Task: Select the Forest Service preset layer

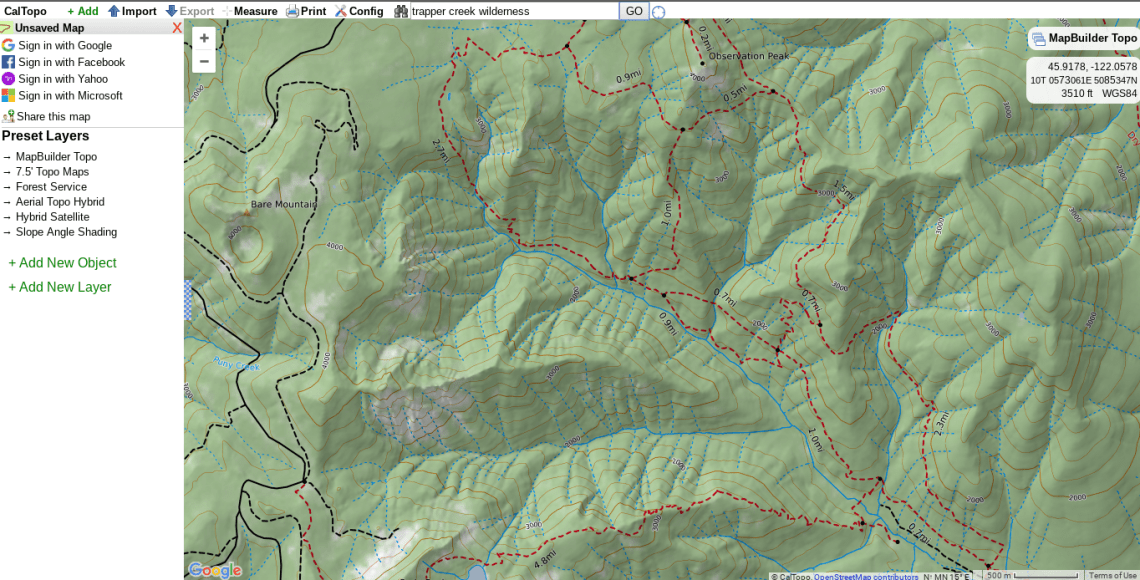Action: 51,187
